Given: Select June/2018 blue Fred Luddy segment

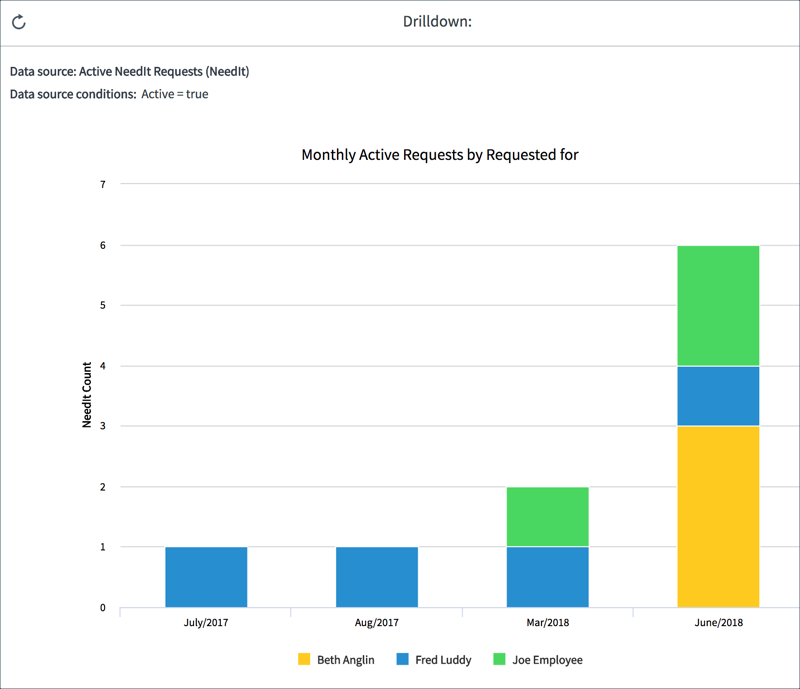Looking at the screenshot, I should pyautogui.click(x=718, y=396).
